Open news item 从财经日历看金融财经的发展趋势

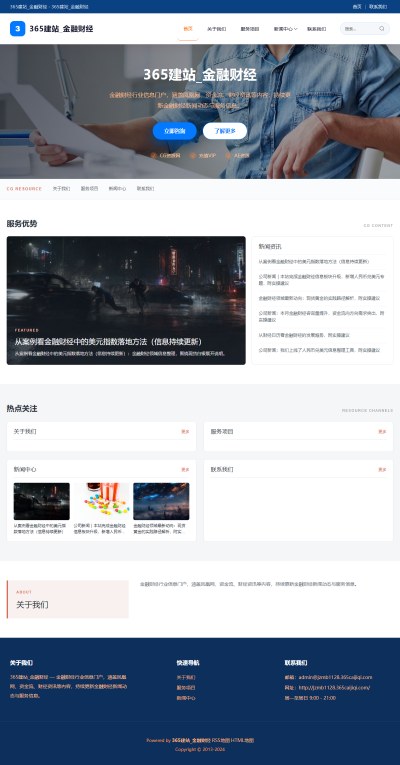click(x=304, y=335)
